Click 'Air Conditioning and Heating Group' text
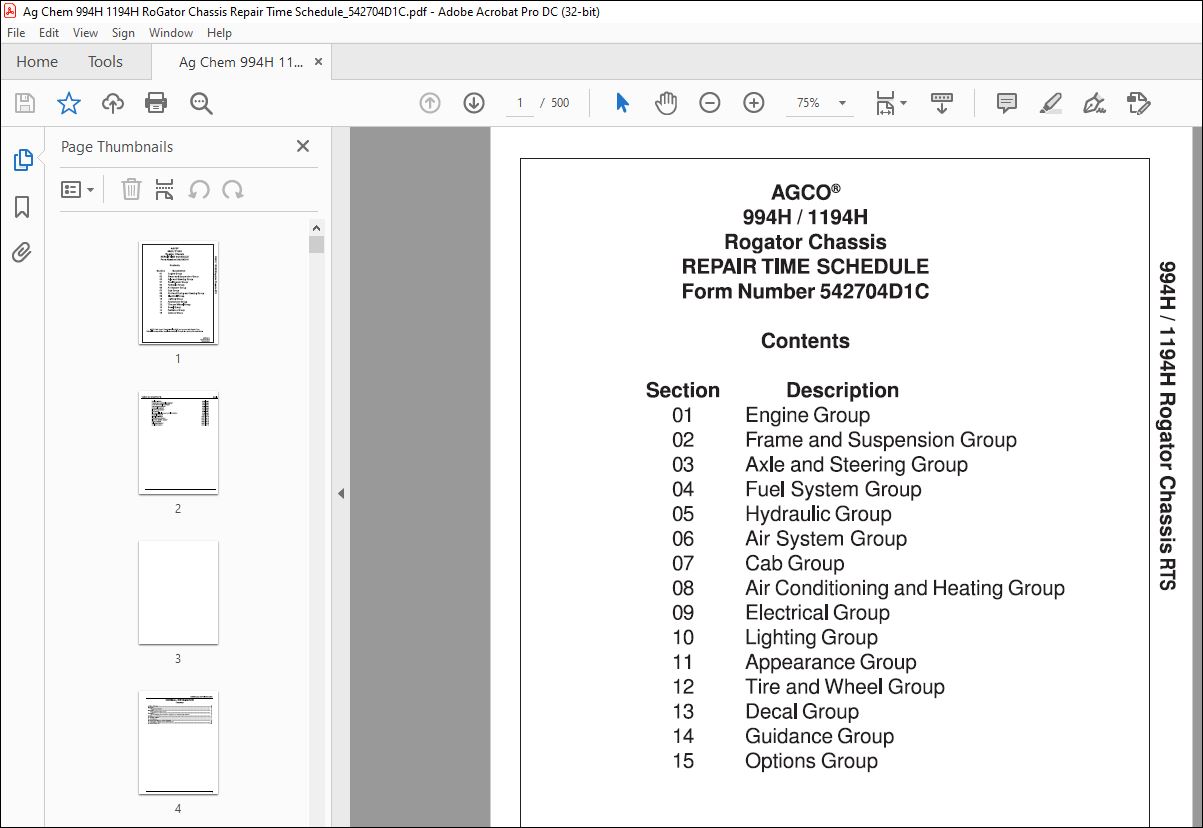Screen dimensions: 1203x828 click(x=905, y=588)
